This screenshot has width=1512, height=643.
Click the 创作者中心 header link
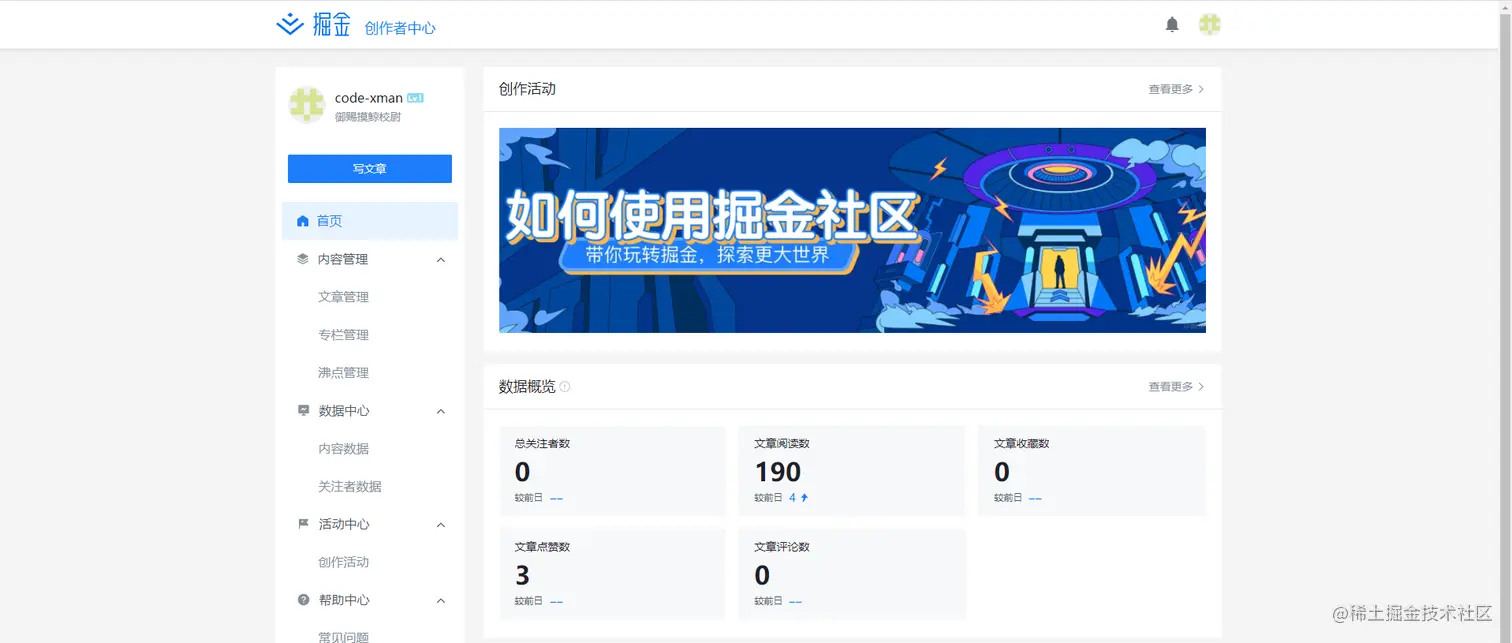pos(400,28)
